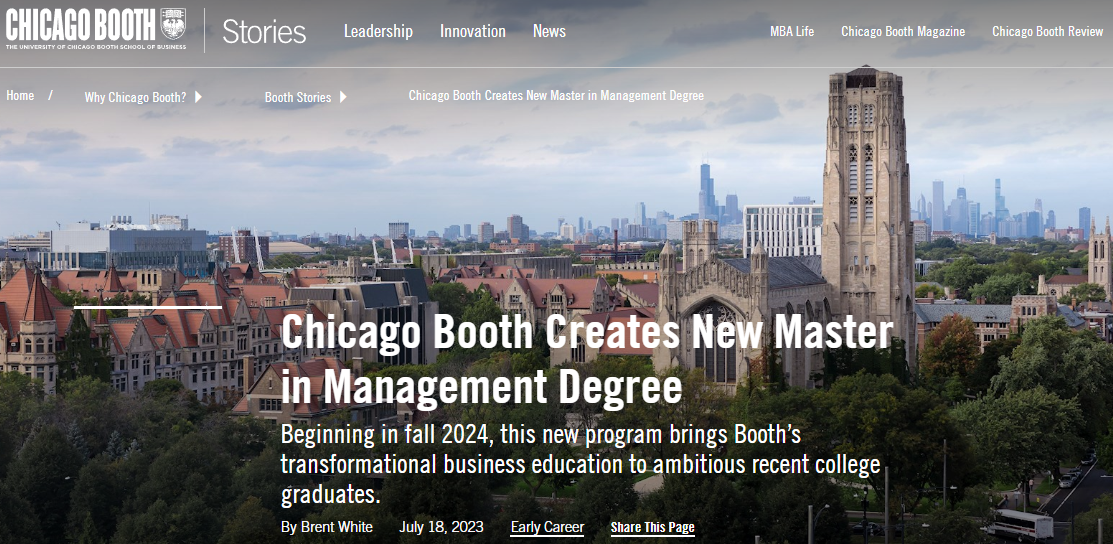This screenshot has width=1113, height=544.
Task: Go to MBA Life
Action: click(x=792, y=31)
